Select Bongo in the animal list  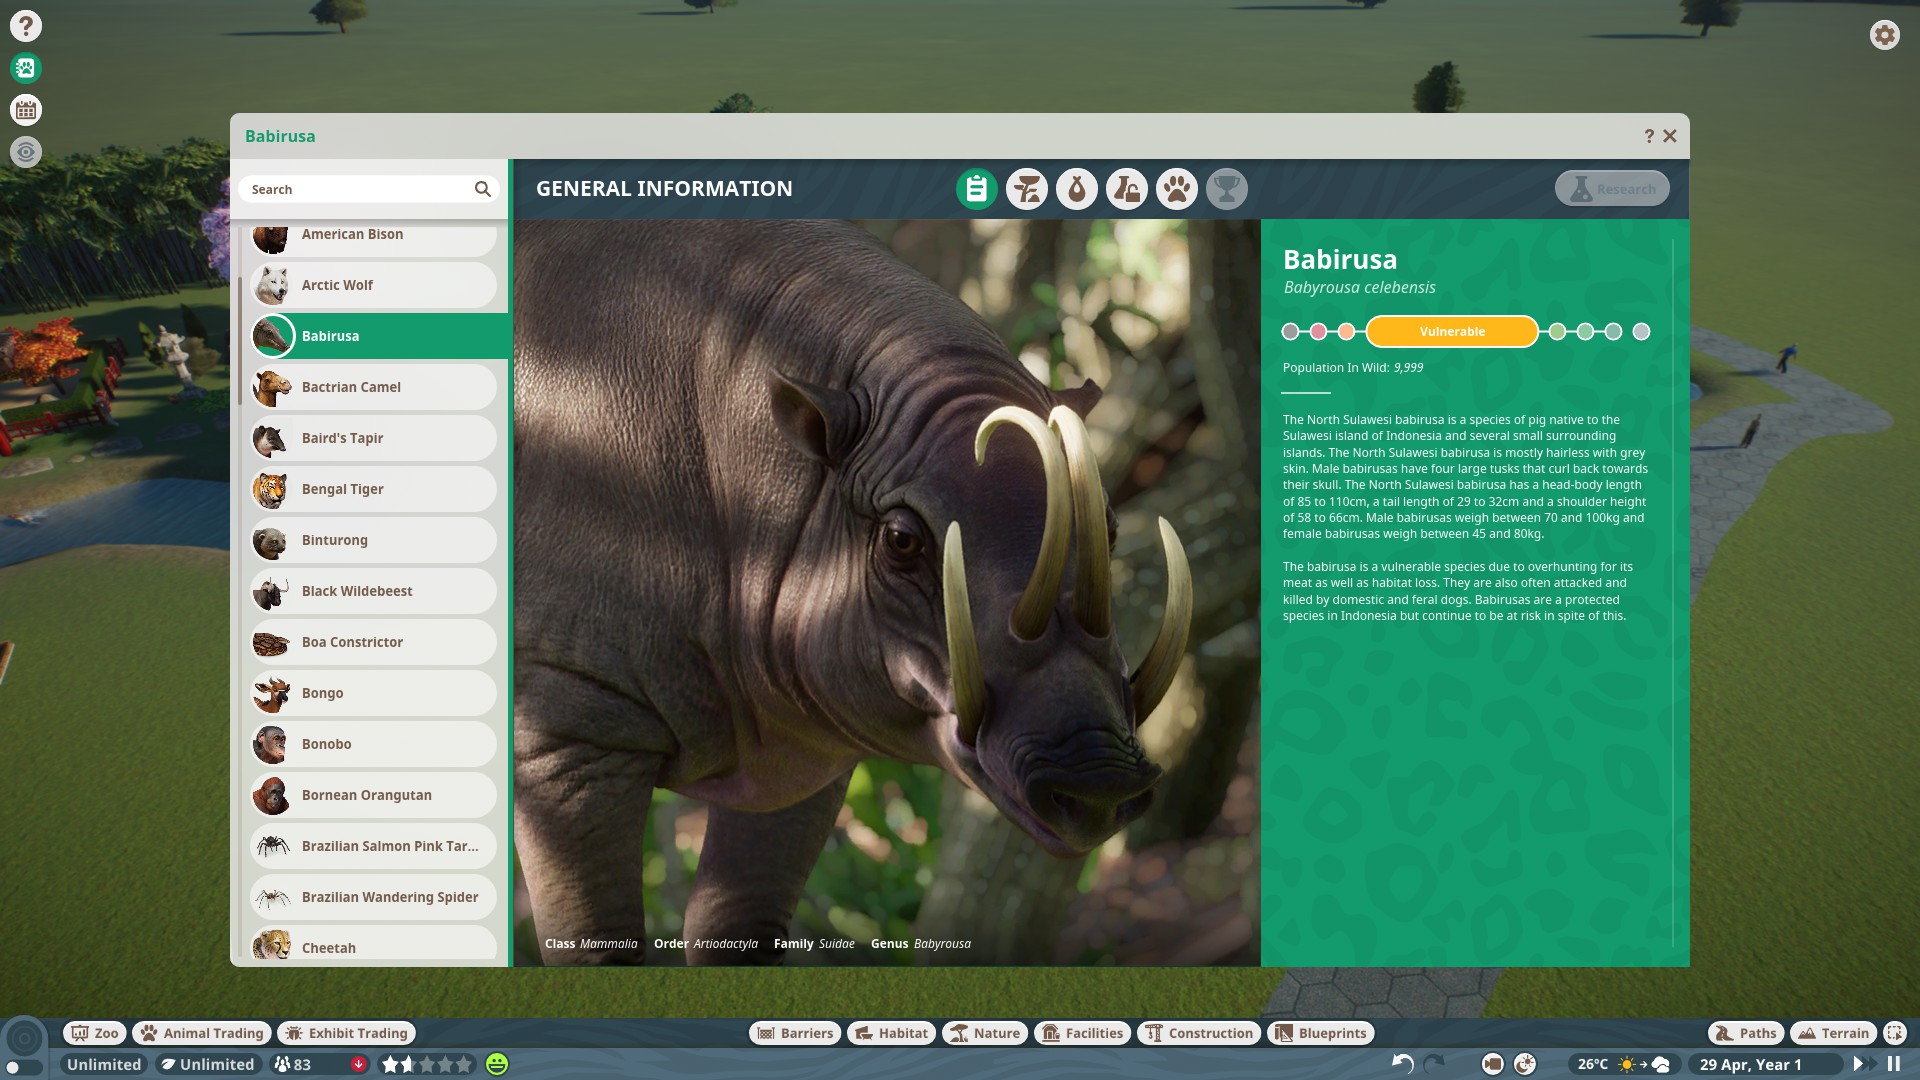coord(373,693)
